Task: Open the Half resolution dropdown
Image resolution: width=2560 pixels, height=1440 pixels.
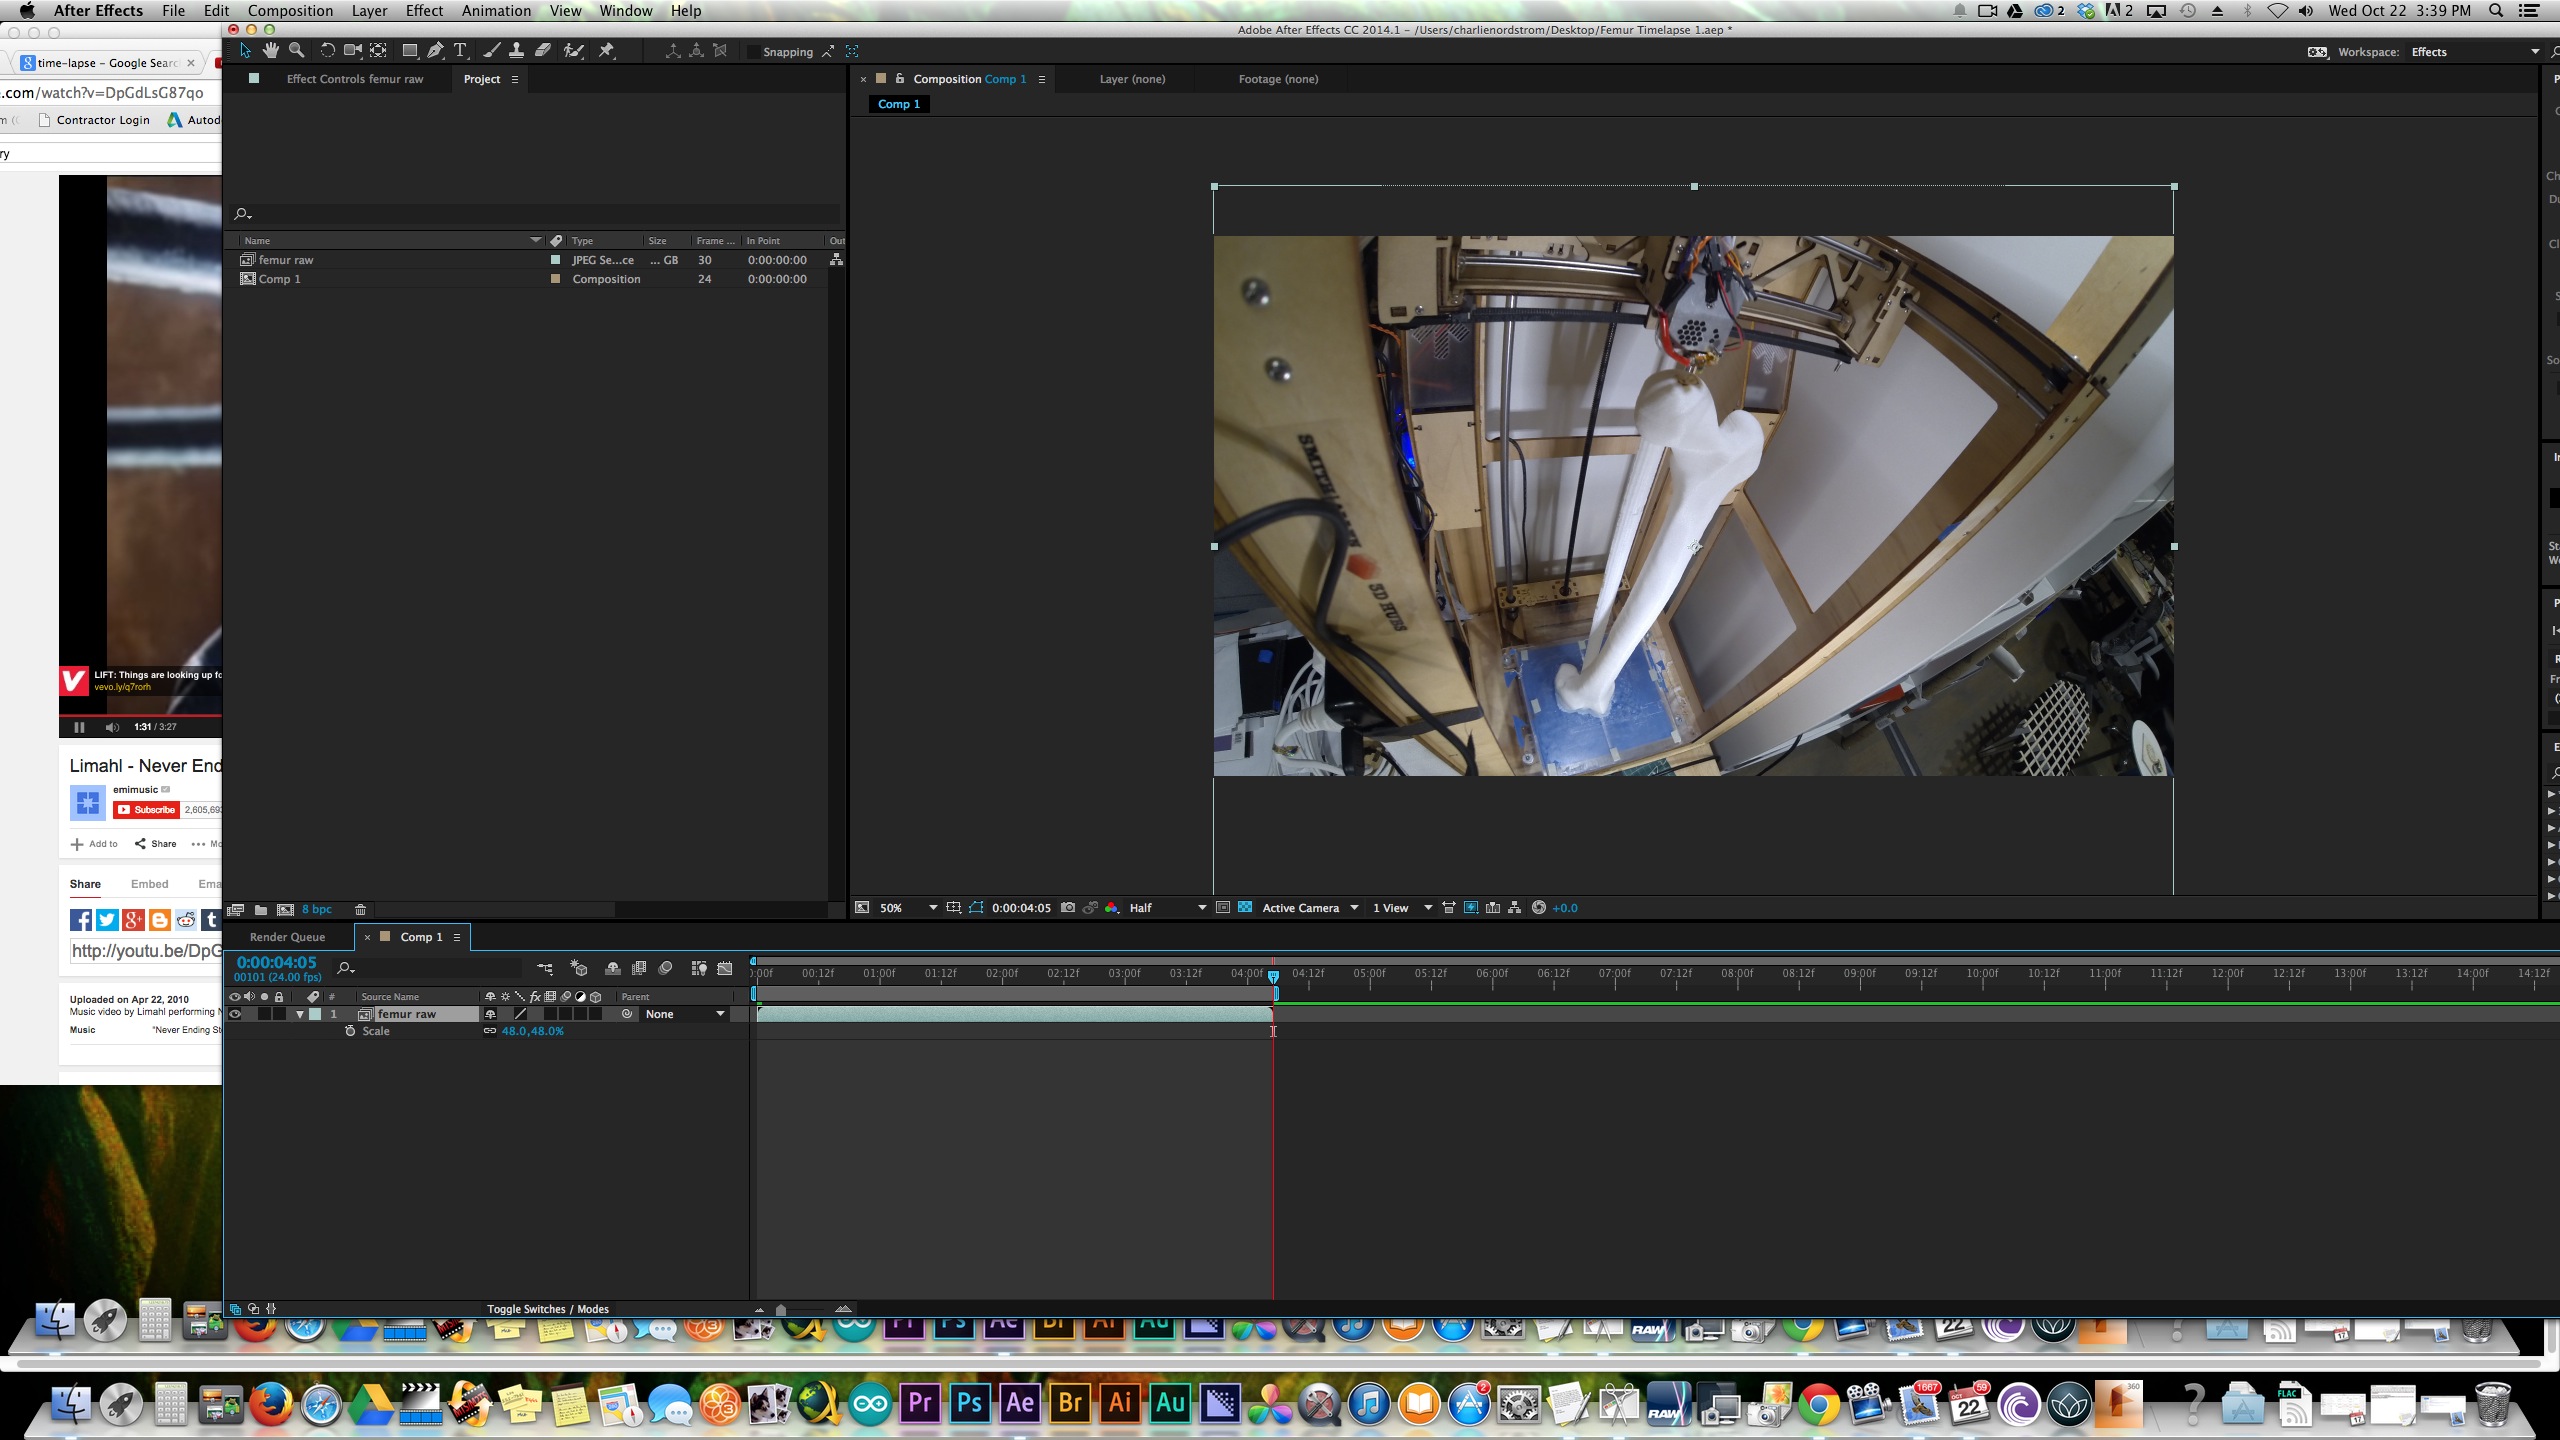Action: [1167, 908]
